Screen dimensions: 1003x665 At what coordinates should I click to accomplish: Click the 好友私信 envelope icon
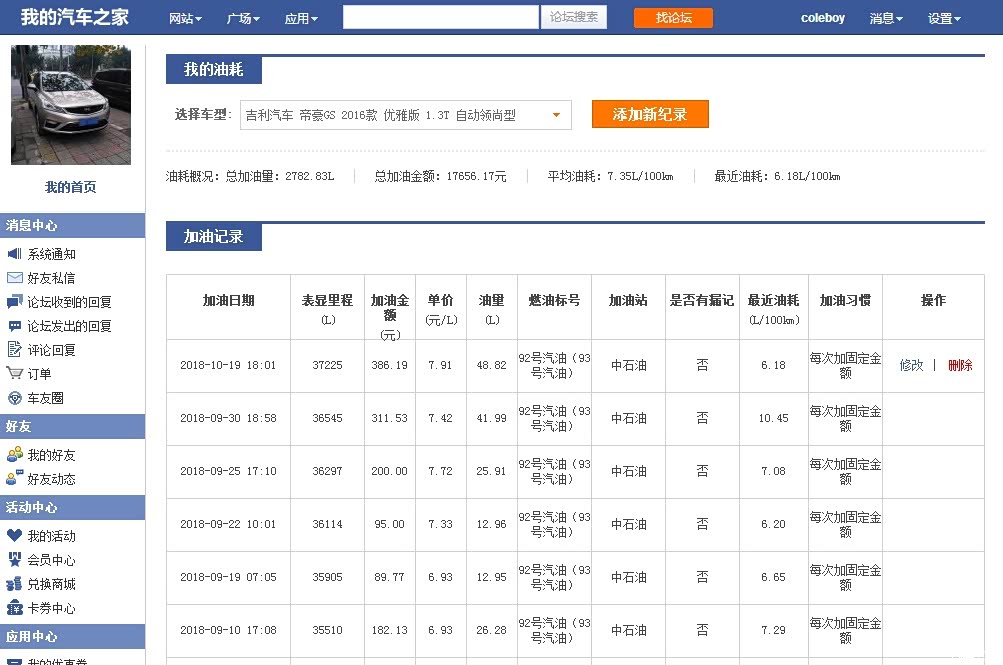point(14,278)
